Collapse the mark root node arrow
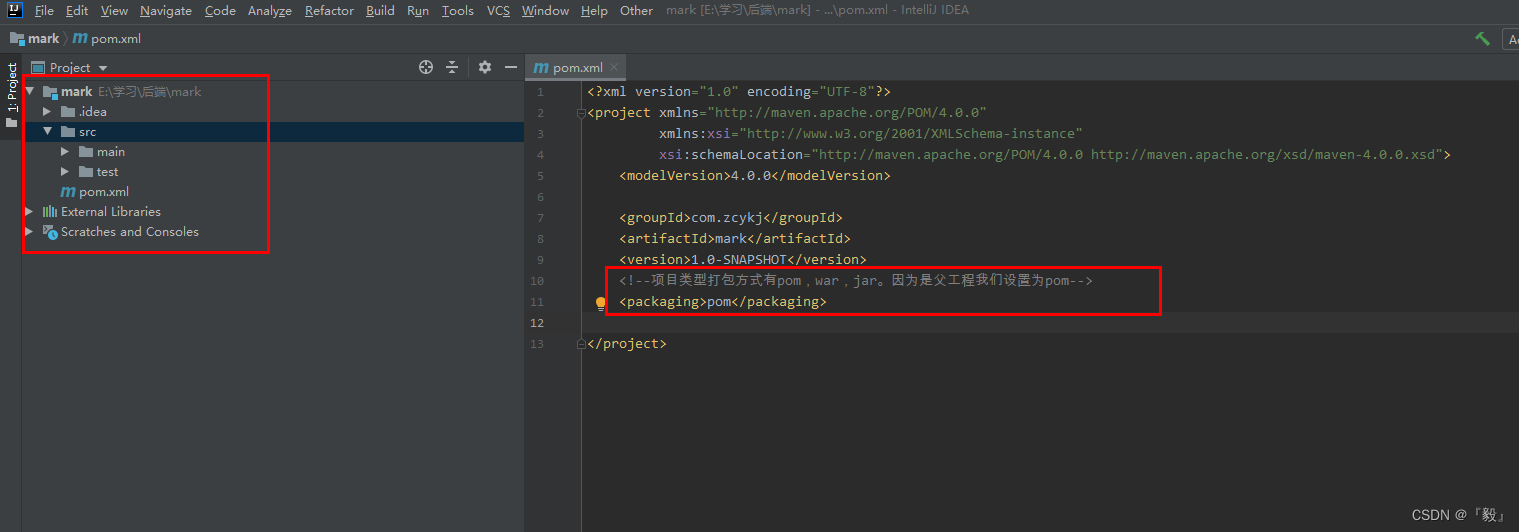The image size is (1519, 532). tap(30, 91)
